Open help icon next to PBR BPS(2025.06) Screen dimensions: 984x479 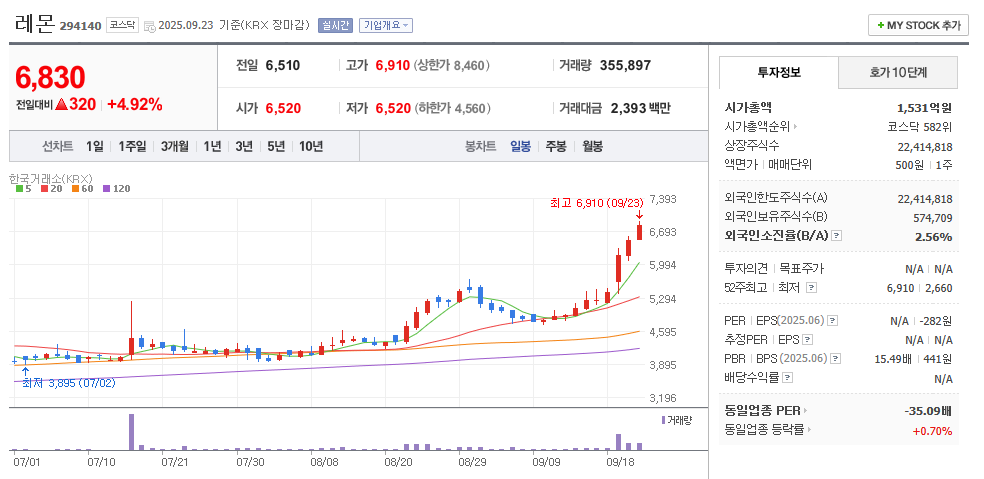coord(833,358)
